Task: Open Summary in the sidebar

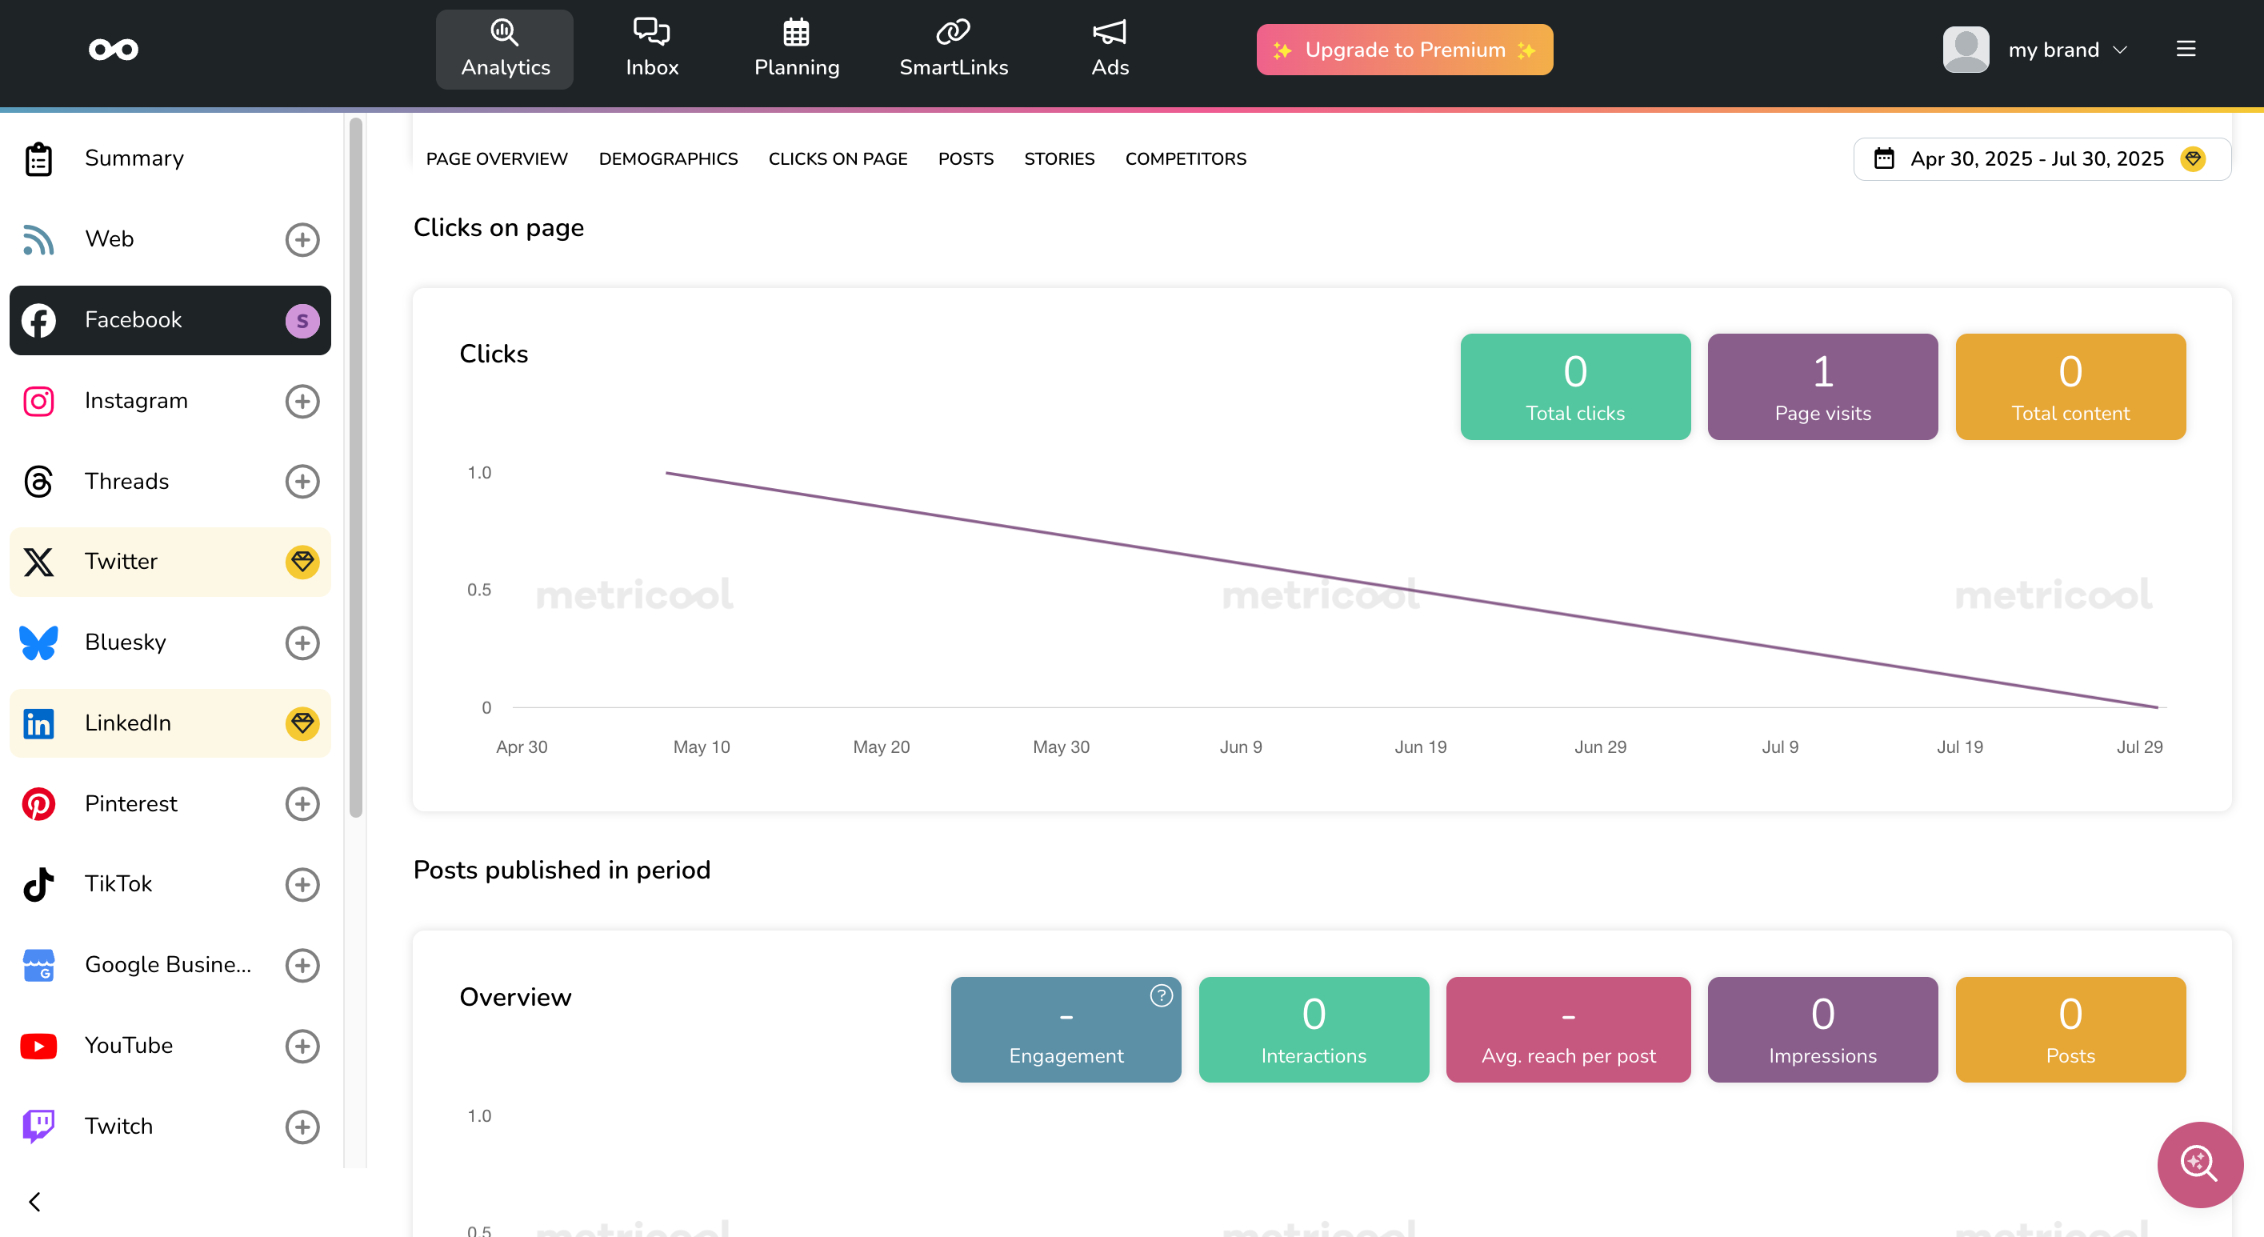Action: click(170, 158)
